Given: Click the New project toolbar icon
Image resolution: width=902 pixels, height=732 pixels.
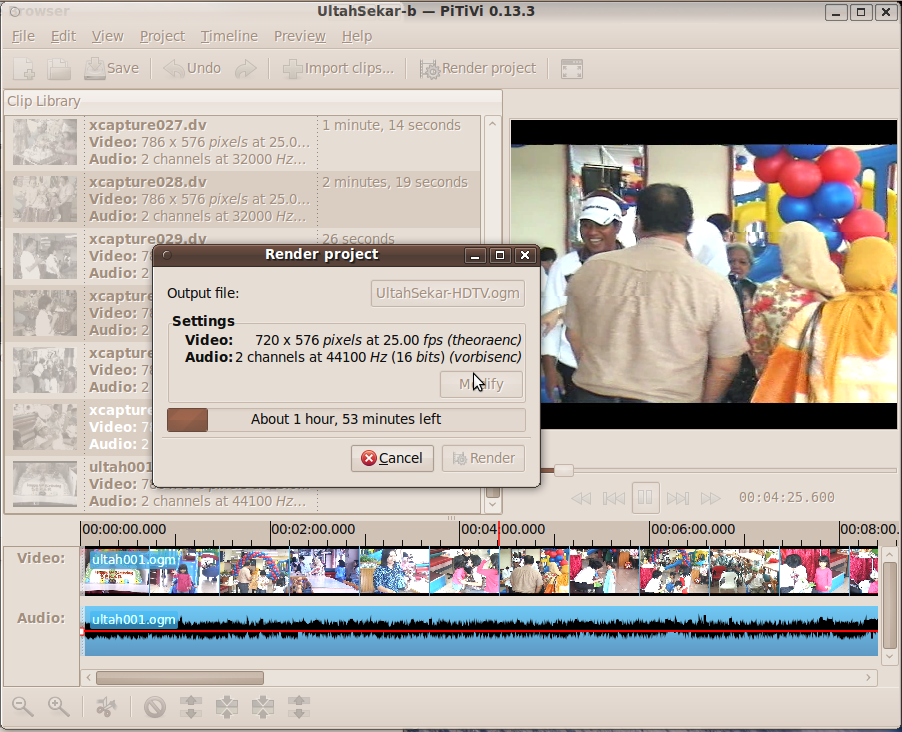Looking at the screenshot, I should tap(24, 69).
